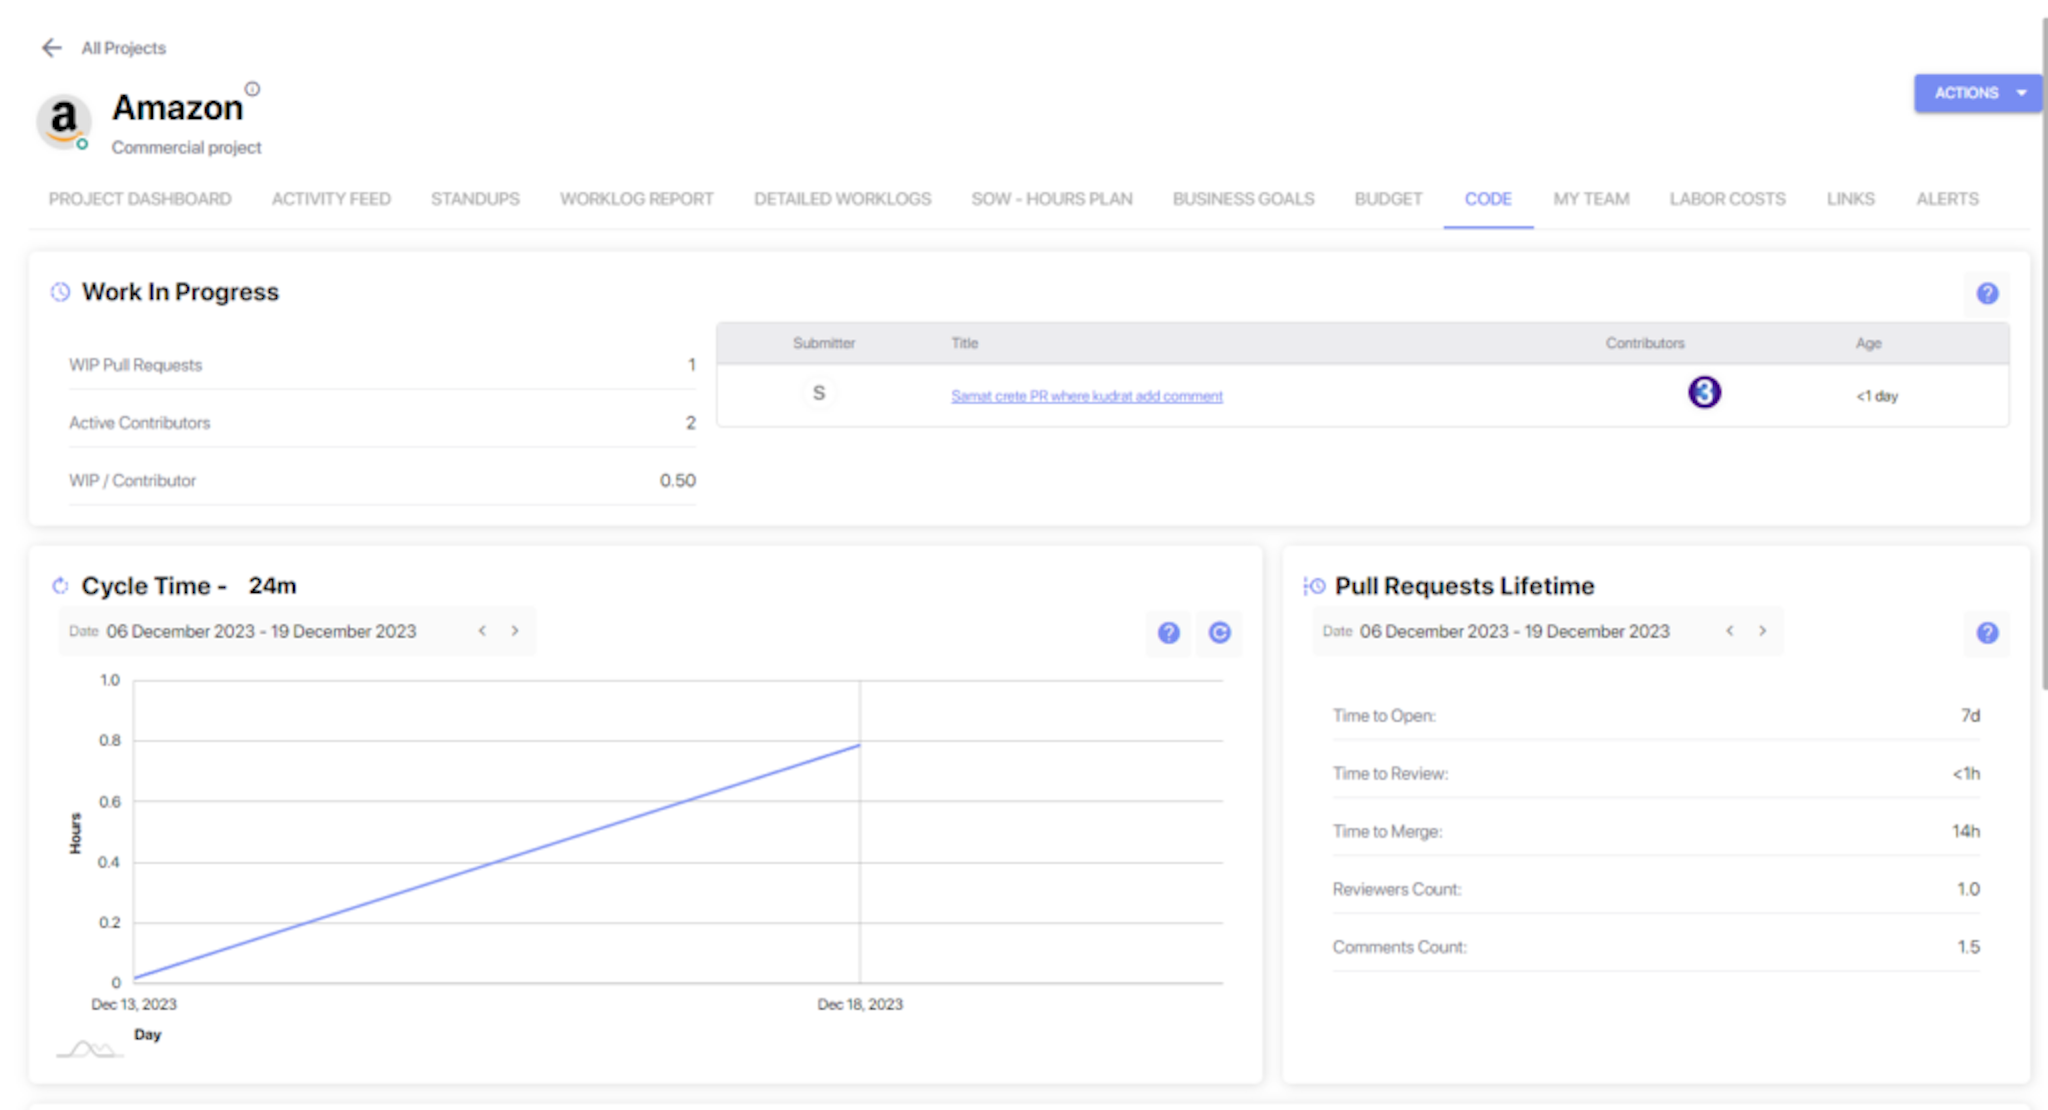This screenshot has height=1110, width=2048.
Task: Open the submitter S avatar
Action: point(819,394)
